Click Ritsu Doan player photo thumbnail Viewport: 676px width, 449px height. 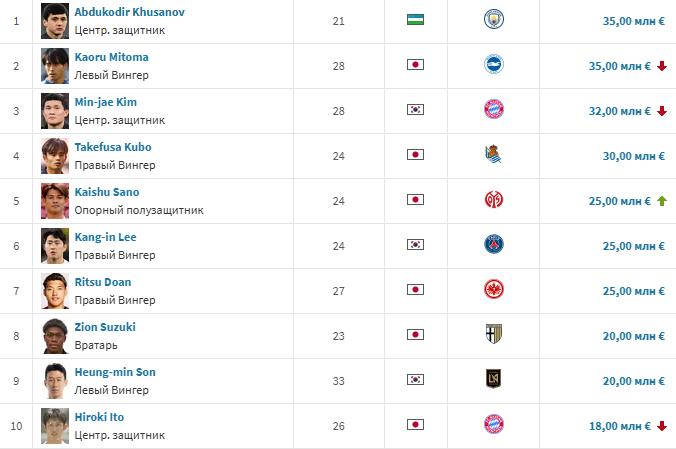click(54, 290)
